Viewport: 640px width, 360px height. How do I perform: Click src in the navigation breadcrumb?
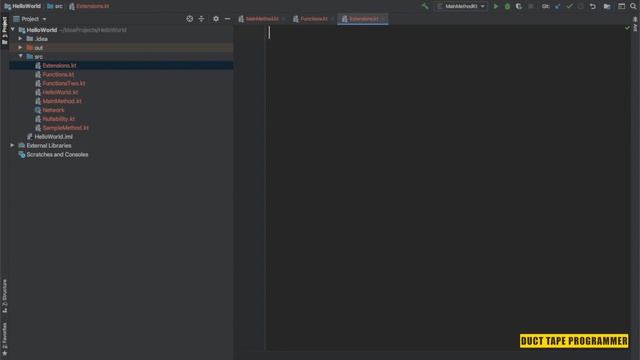[x=59, y=6]
